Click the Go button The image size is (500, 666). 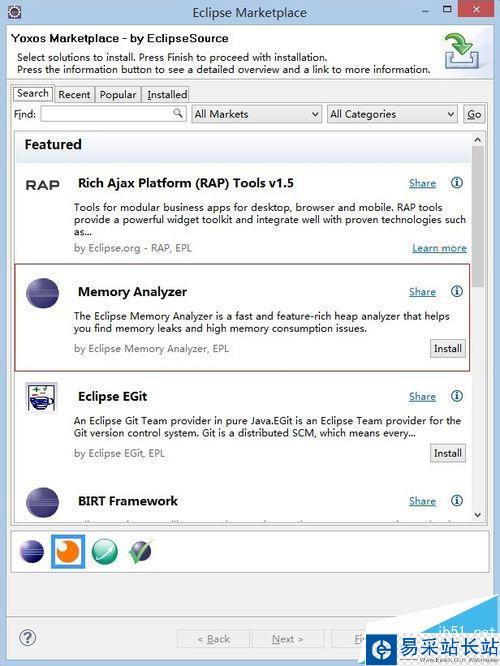tap(474, 114)
